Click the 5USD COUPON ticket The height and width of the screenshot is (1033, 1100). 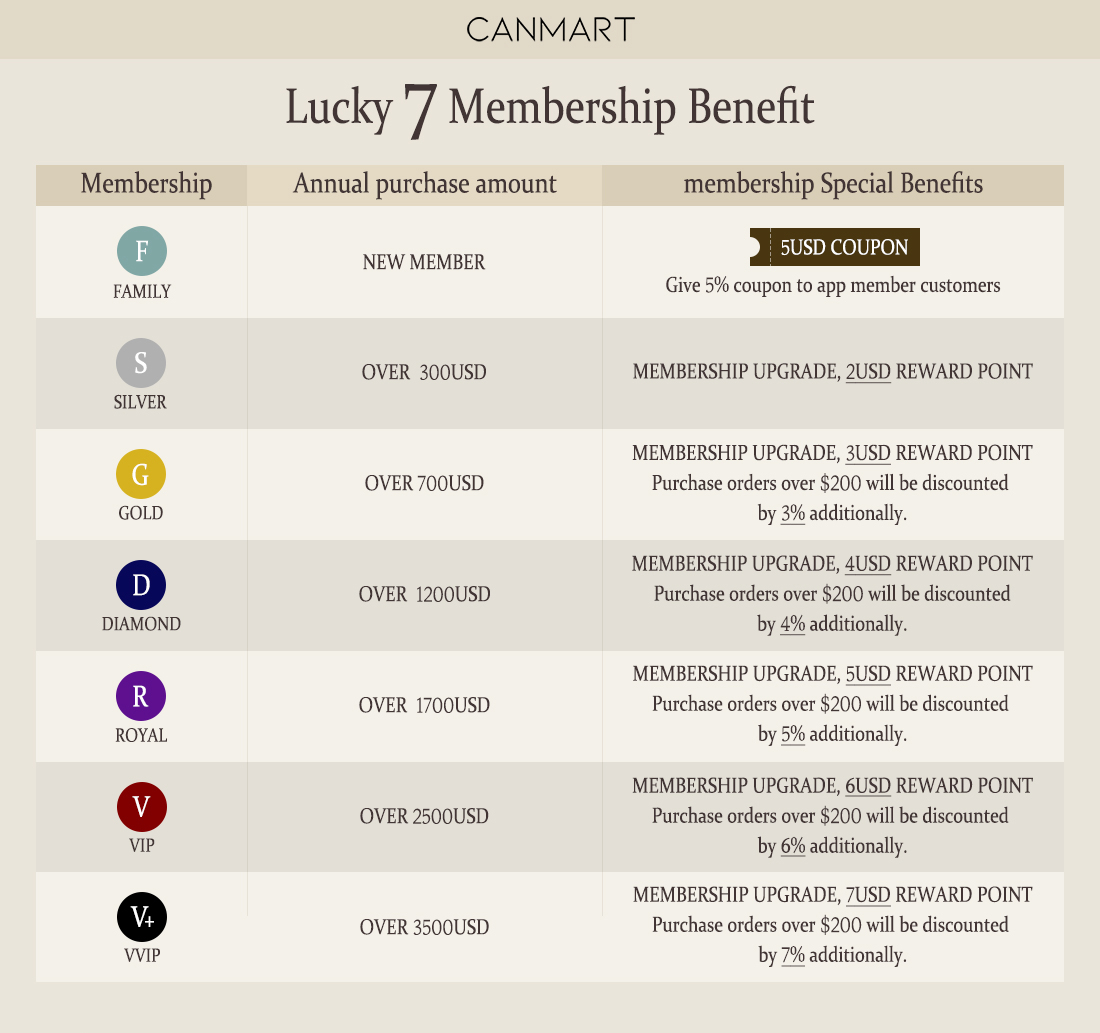(x=835, y=247)
